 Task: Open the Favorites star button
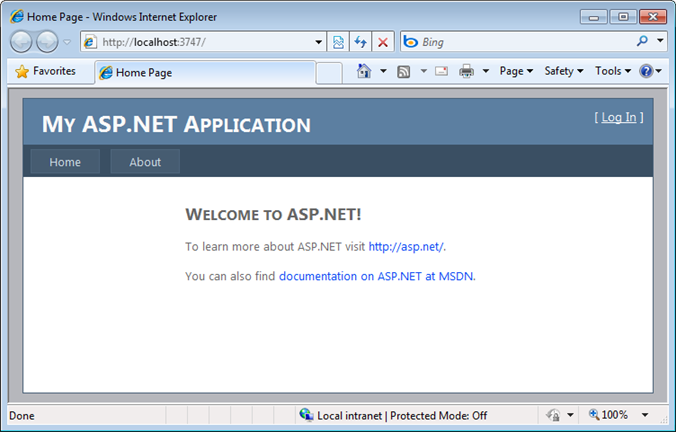[x=45, y=71]
